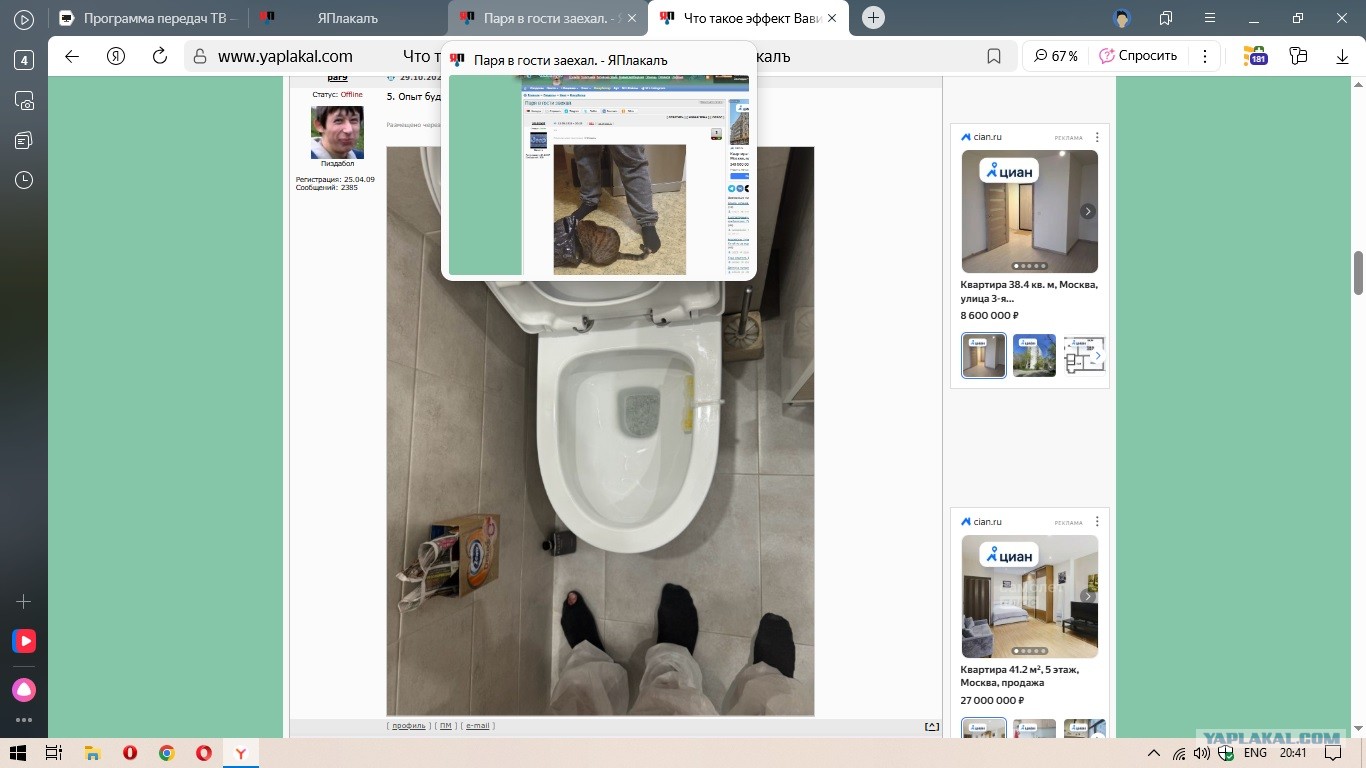
Task: Select the 'Что такое эффект' tab
Action: point(748,18)
